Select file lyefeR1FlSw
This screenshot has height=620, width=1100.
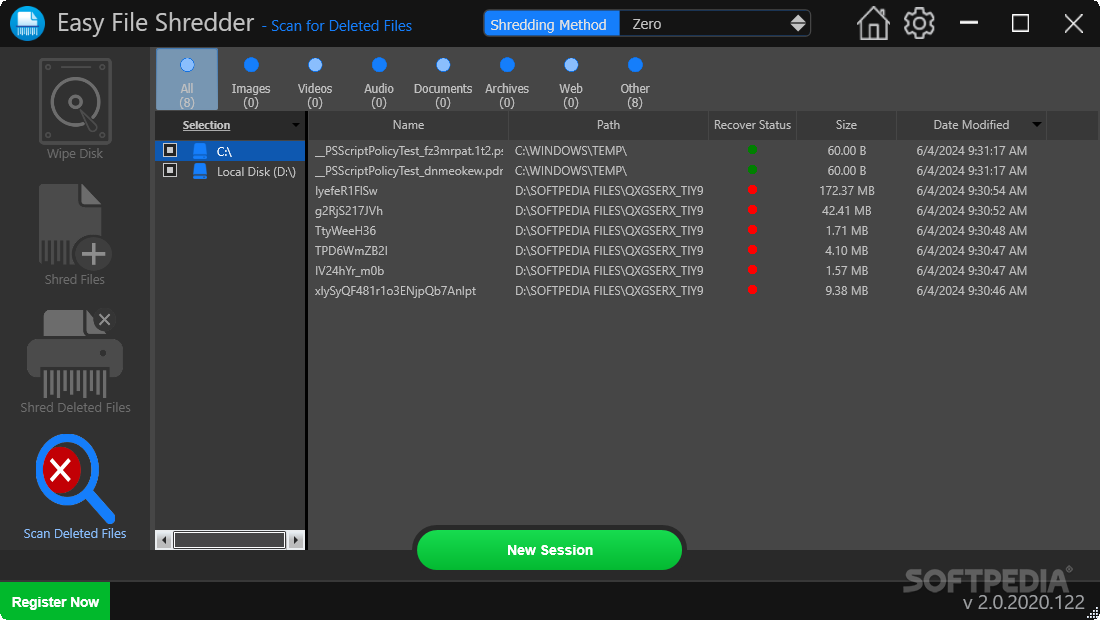[346, 191]
